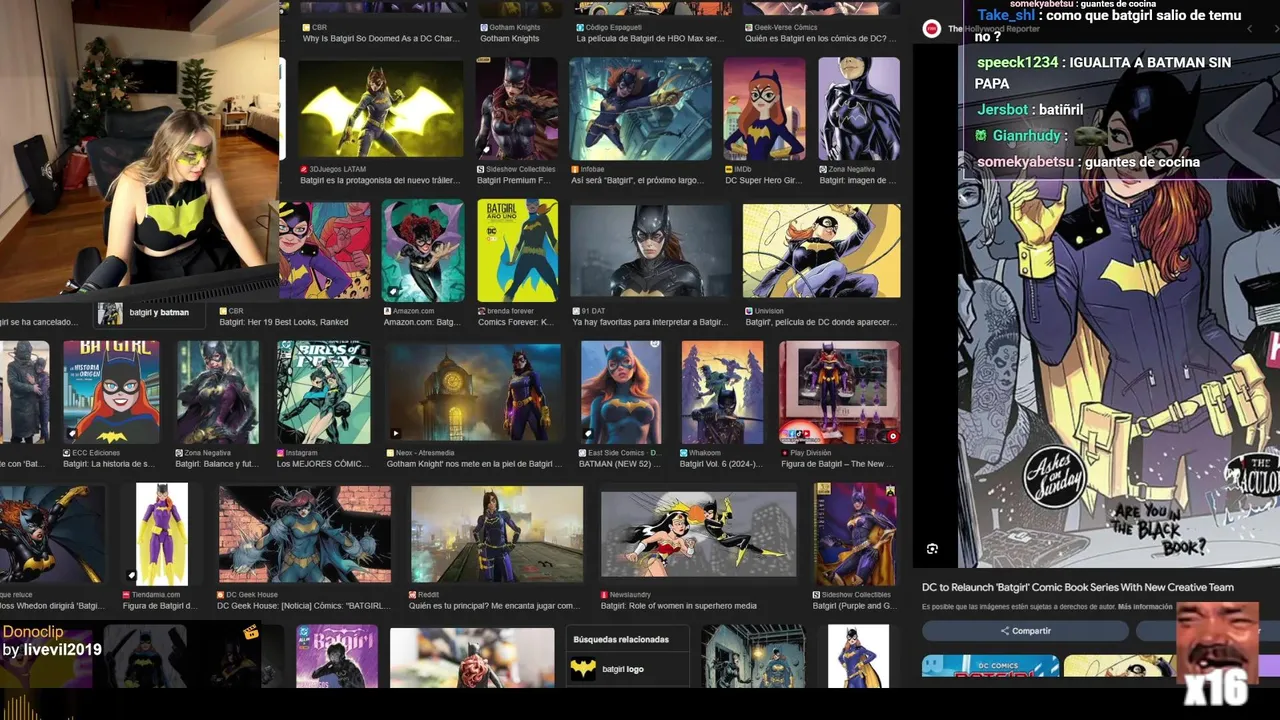Click the Univision favicon
Image resolution: width=1280 pixels, height=720 pixels.
(x=748, y=311)
